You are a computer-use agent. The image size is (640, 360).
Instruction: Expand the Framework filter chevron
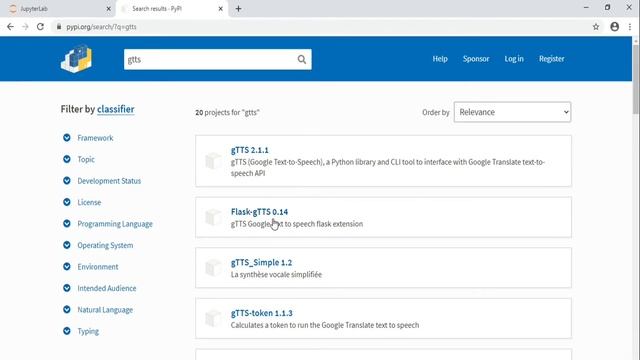[67, 138]
